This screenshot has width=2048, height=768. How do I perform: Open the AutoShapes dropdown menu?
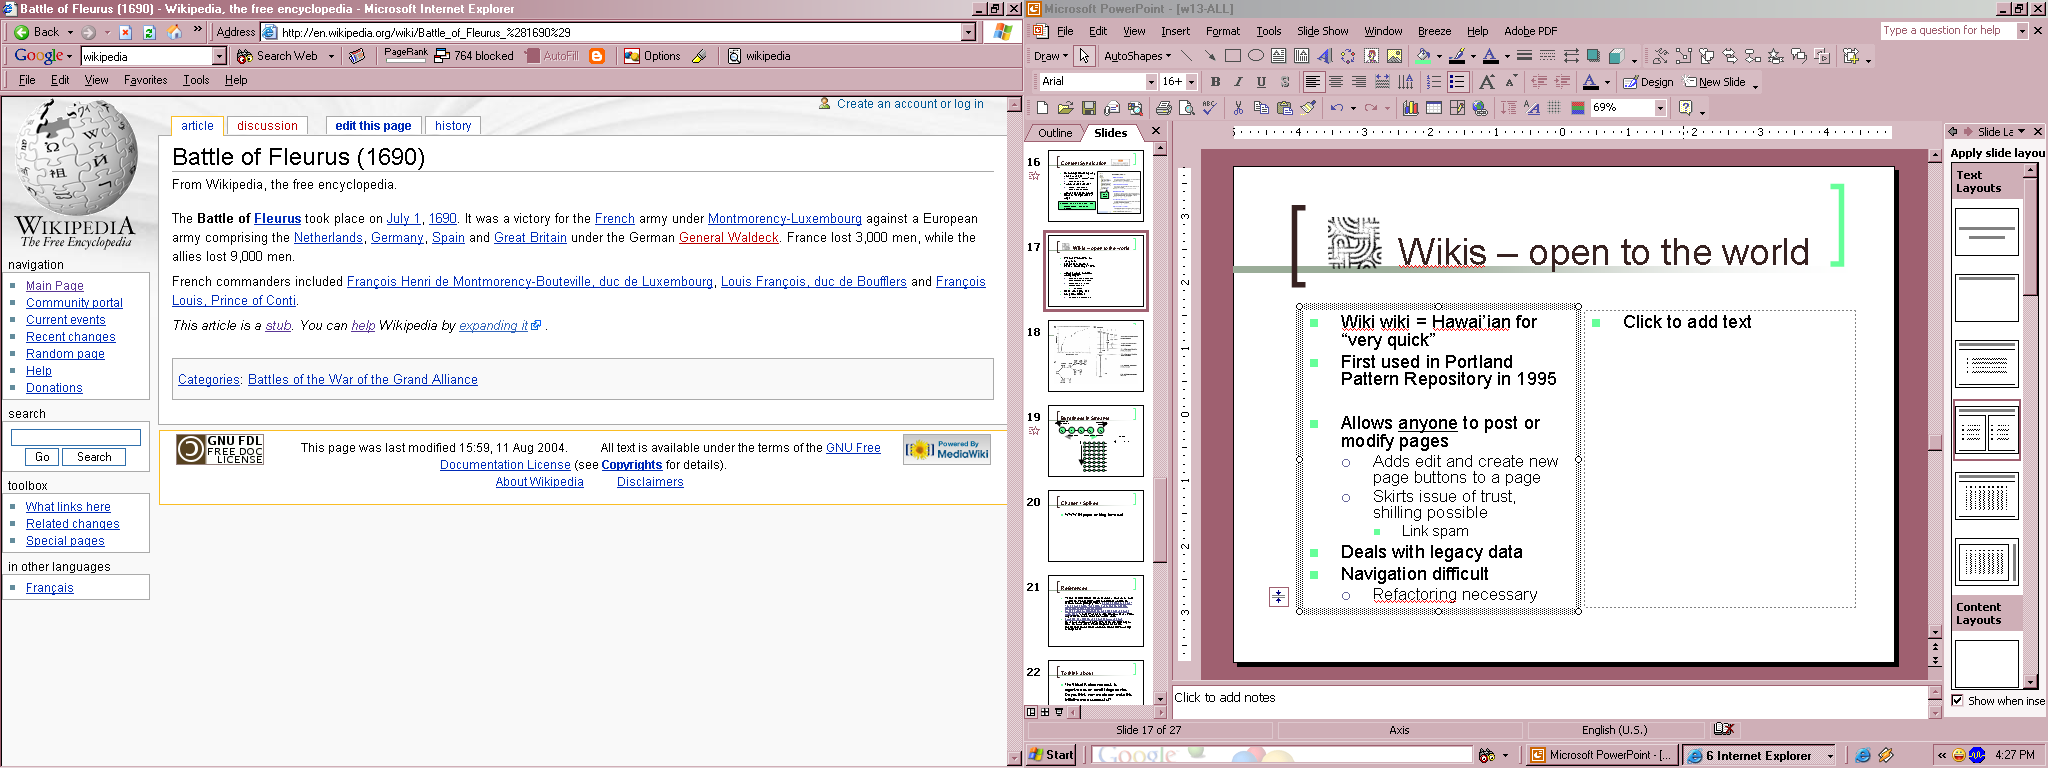click(x=1137, y=56)
